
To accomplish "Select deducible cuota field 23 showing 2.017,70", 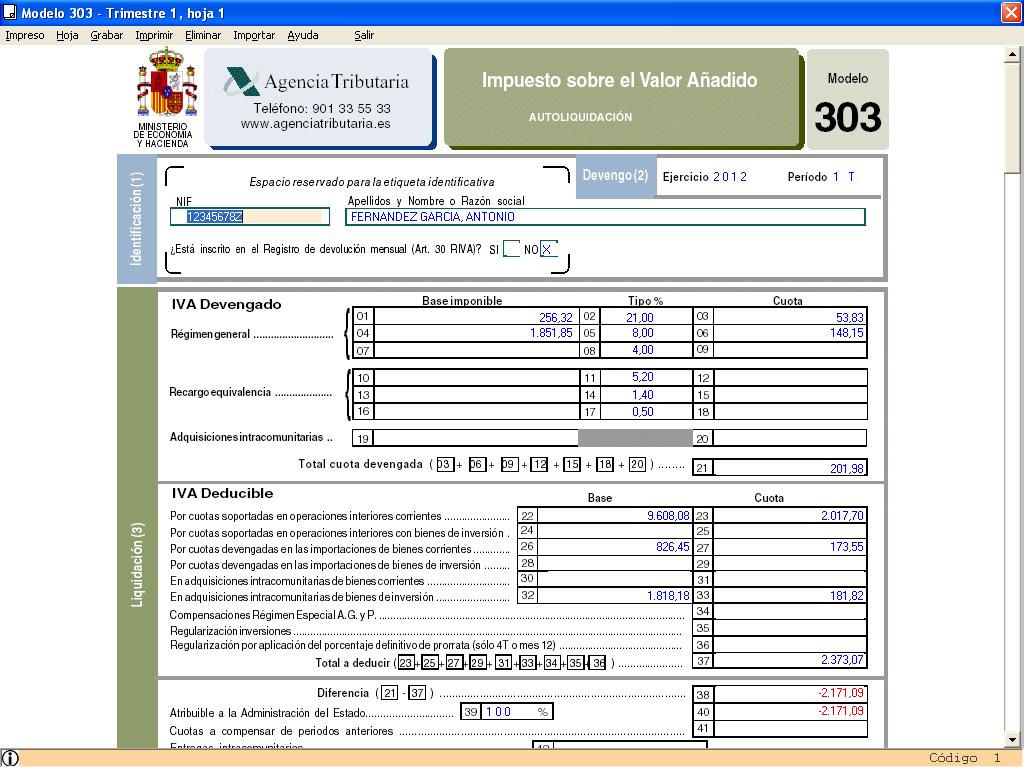I will tap(790, 515).
